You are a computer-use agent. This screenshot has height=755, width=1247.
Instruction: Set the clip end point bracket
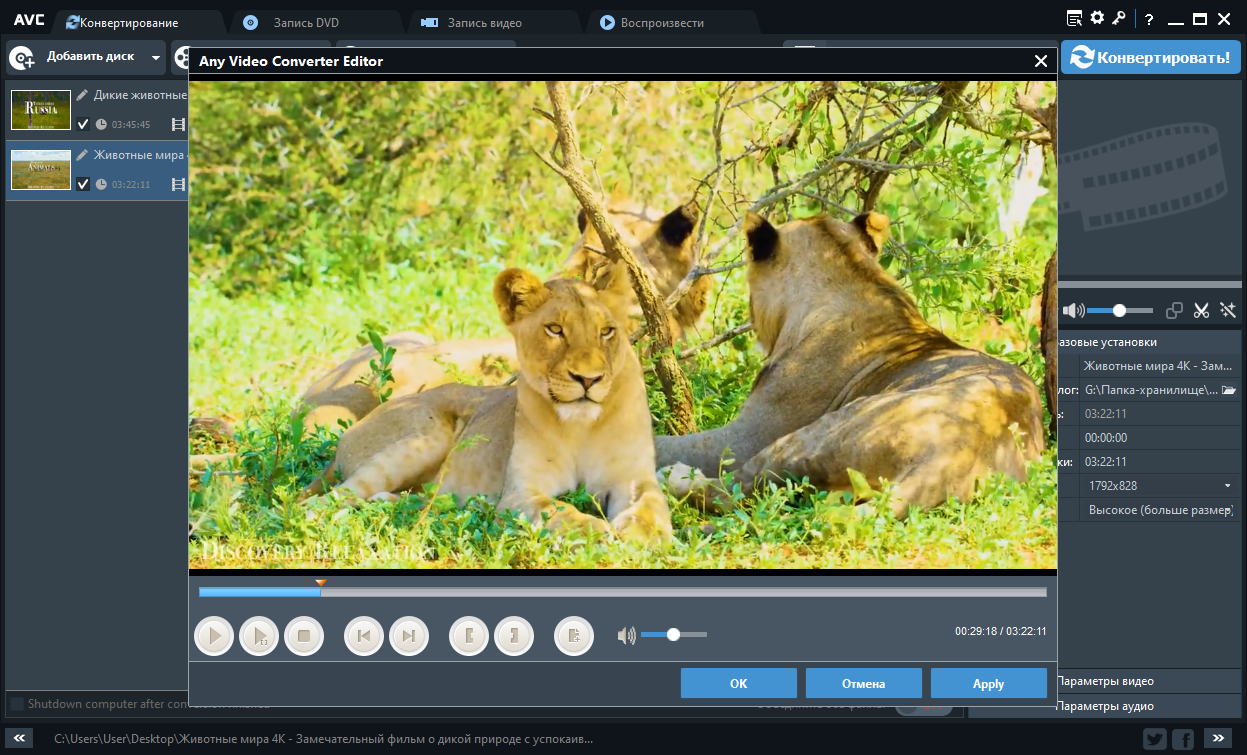coord(514,635)
